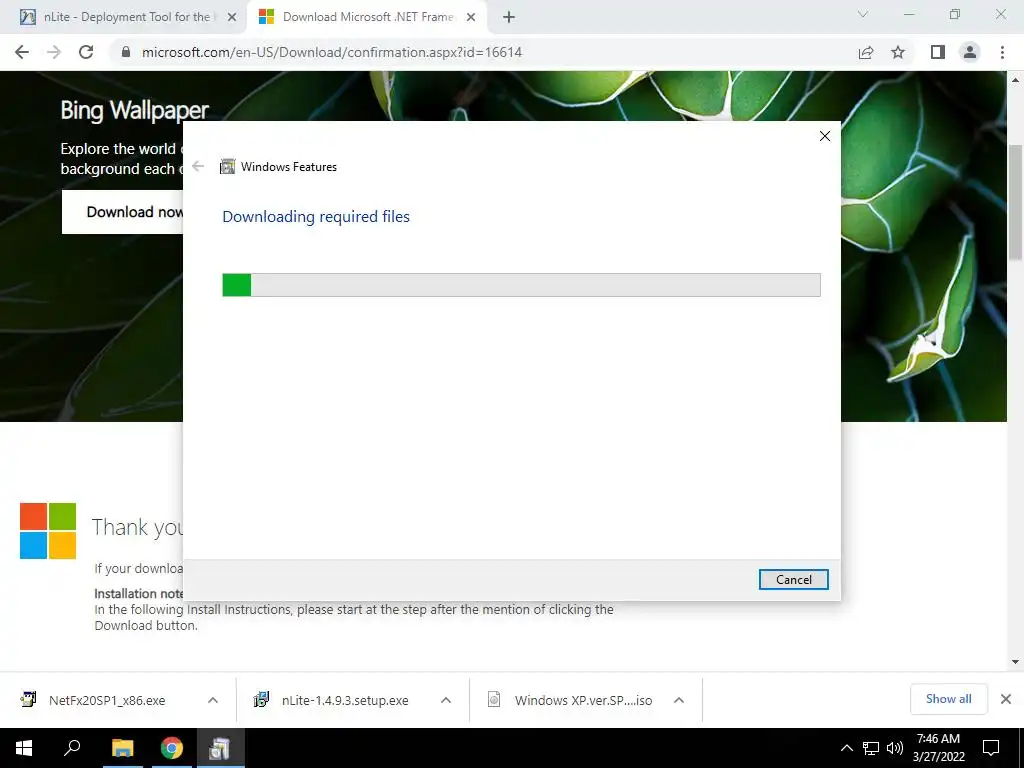Show hidden system tray icons
Image resolution: width=1024 pixels, height=768 pixels.
(846, 748)
